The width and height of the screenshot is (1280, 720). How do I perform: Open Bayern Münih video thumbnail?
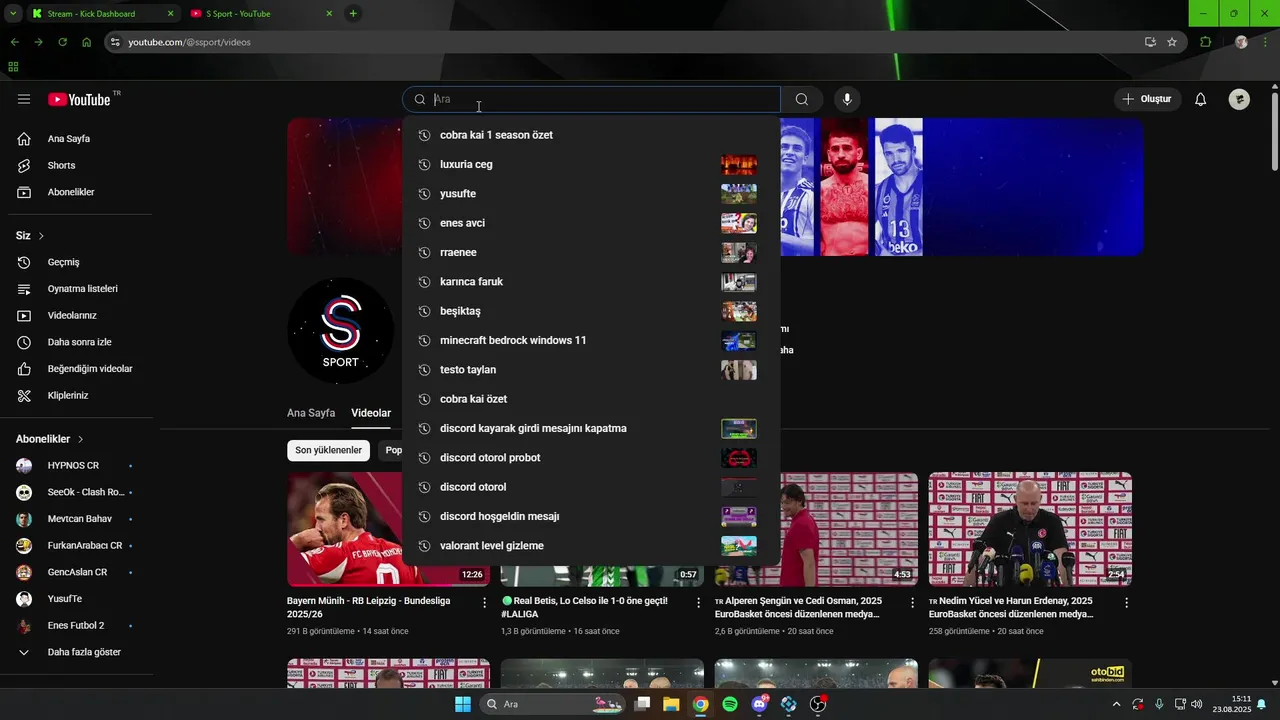[388, 529]
